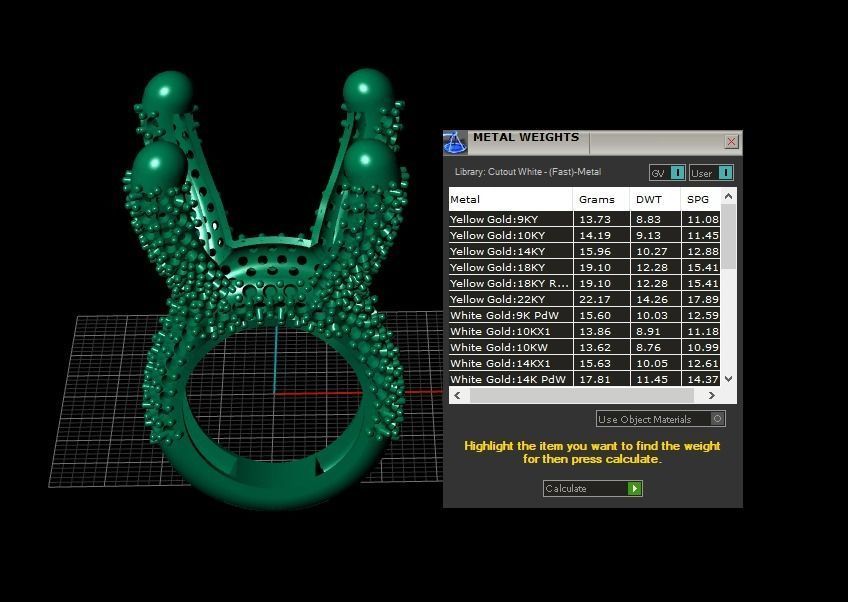Screen dimensions: 848x602
Task: Click the 8.83 DWT cell
Action: click(655, 219)
